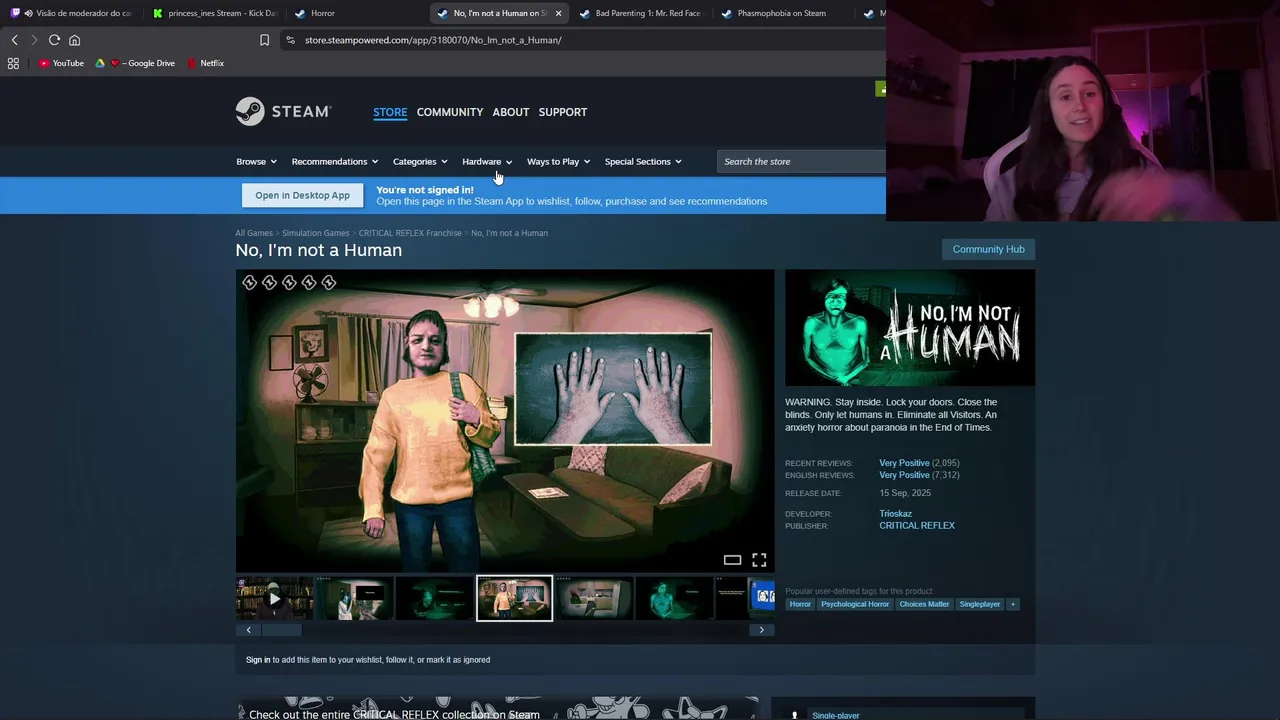Expand the Recommendations dropdown
The width and height of the screenshot is (1280, 720).
tap(335, 161)
